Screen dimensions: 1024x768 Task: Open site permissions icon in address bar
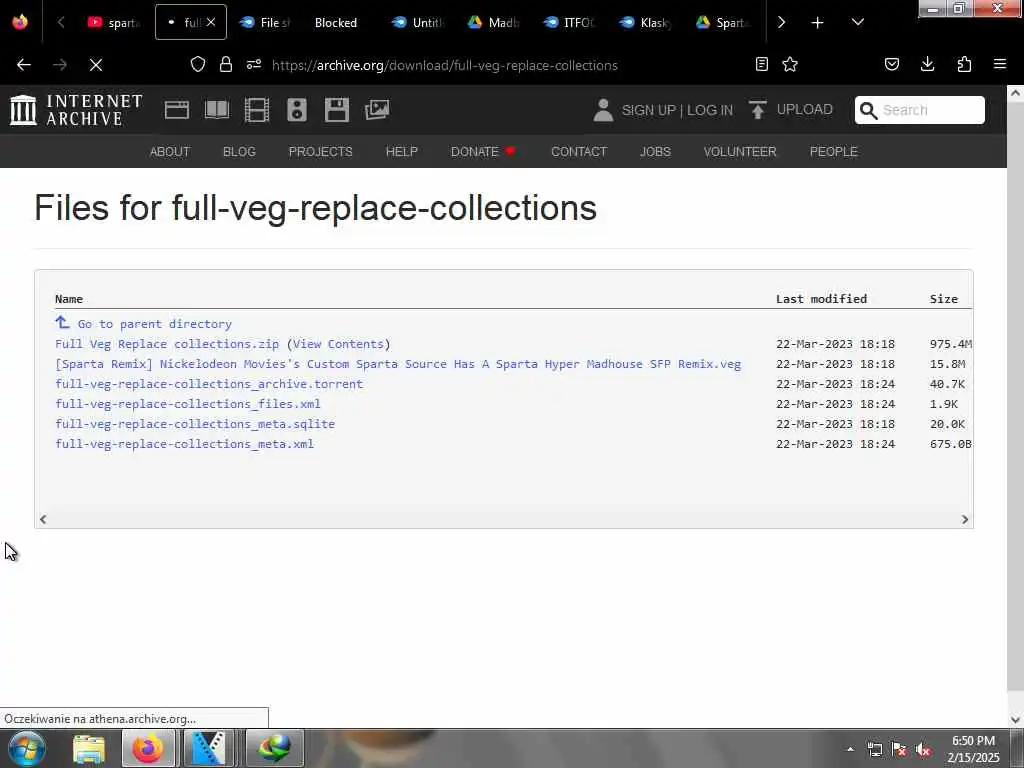[x=254, y=65]
